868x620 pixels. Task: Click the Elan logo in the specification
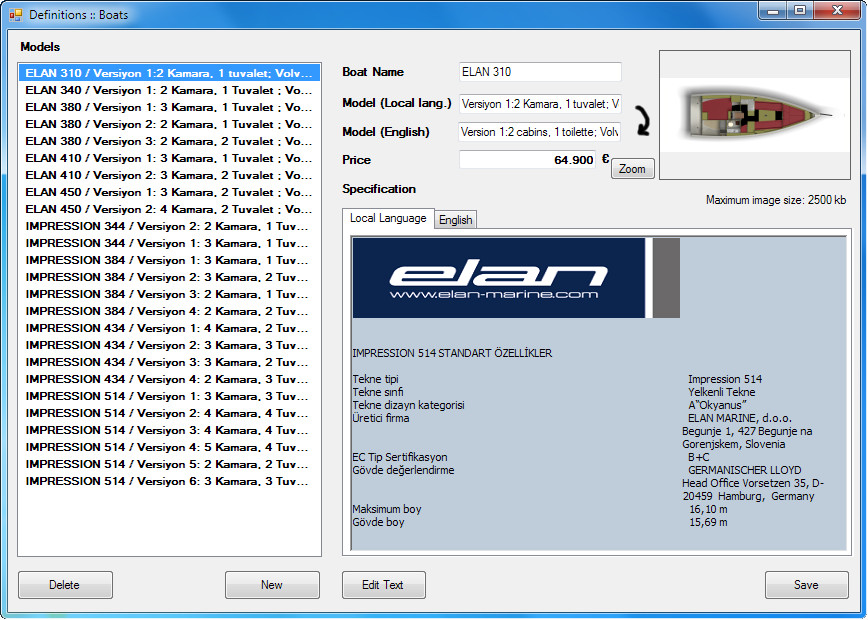pyautogui.click(x=499, y=278)
